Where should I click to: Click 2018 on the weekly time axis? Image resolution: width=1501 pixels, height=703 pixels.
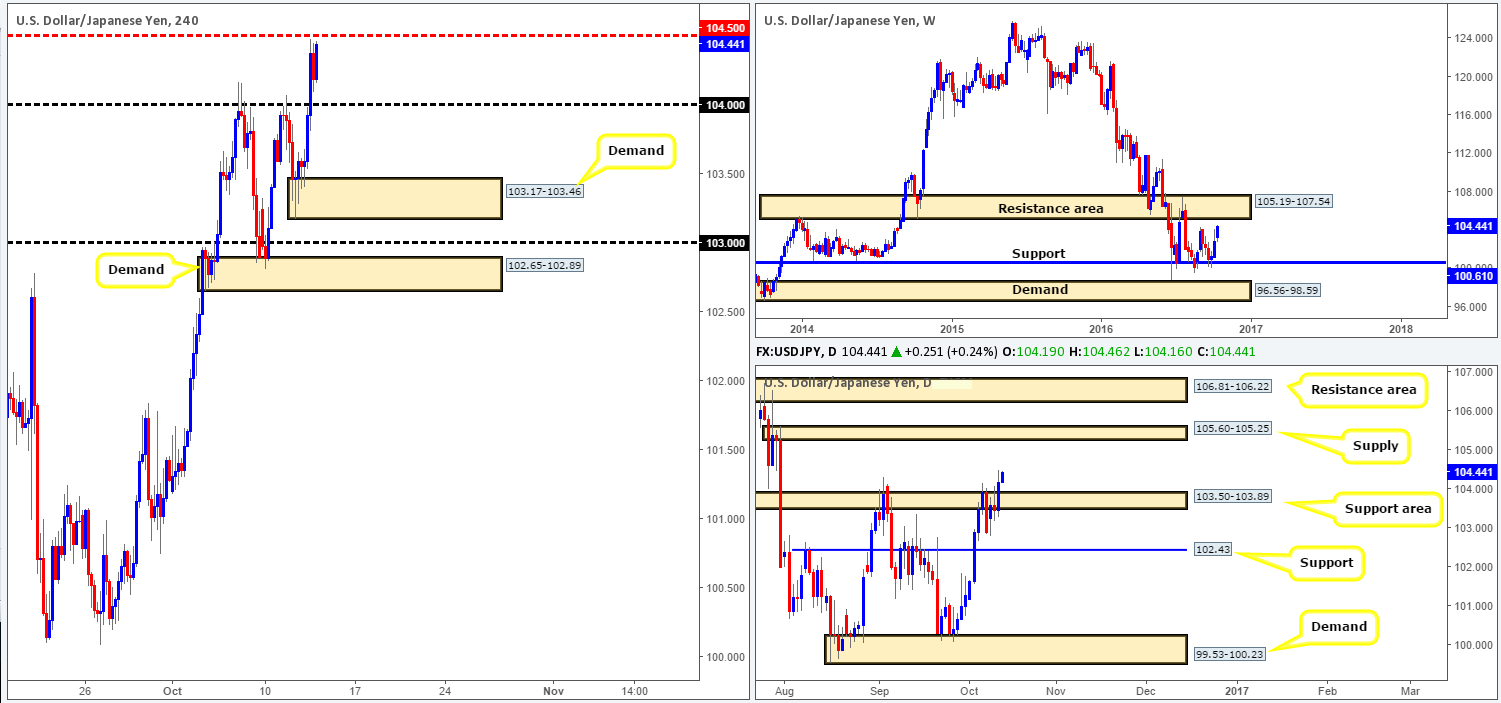coord(1401,327)
